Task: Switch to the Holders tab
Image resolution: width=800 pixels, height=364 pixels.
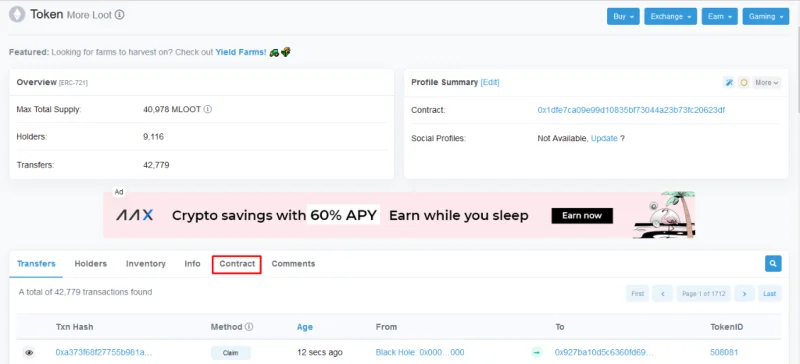Action: tap(91, 264)
